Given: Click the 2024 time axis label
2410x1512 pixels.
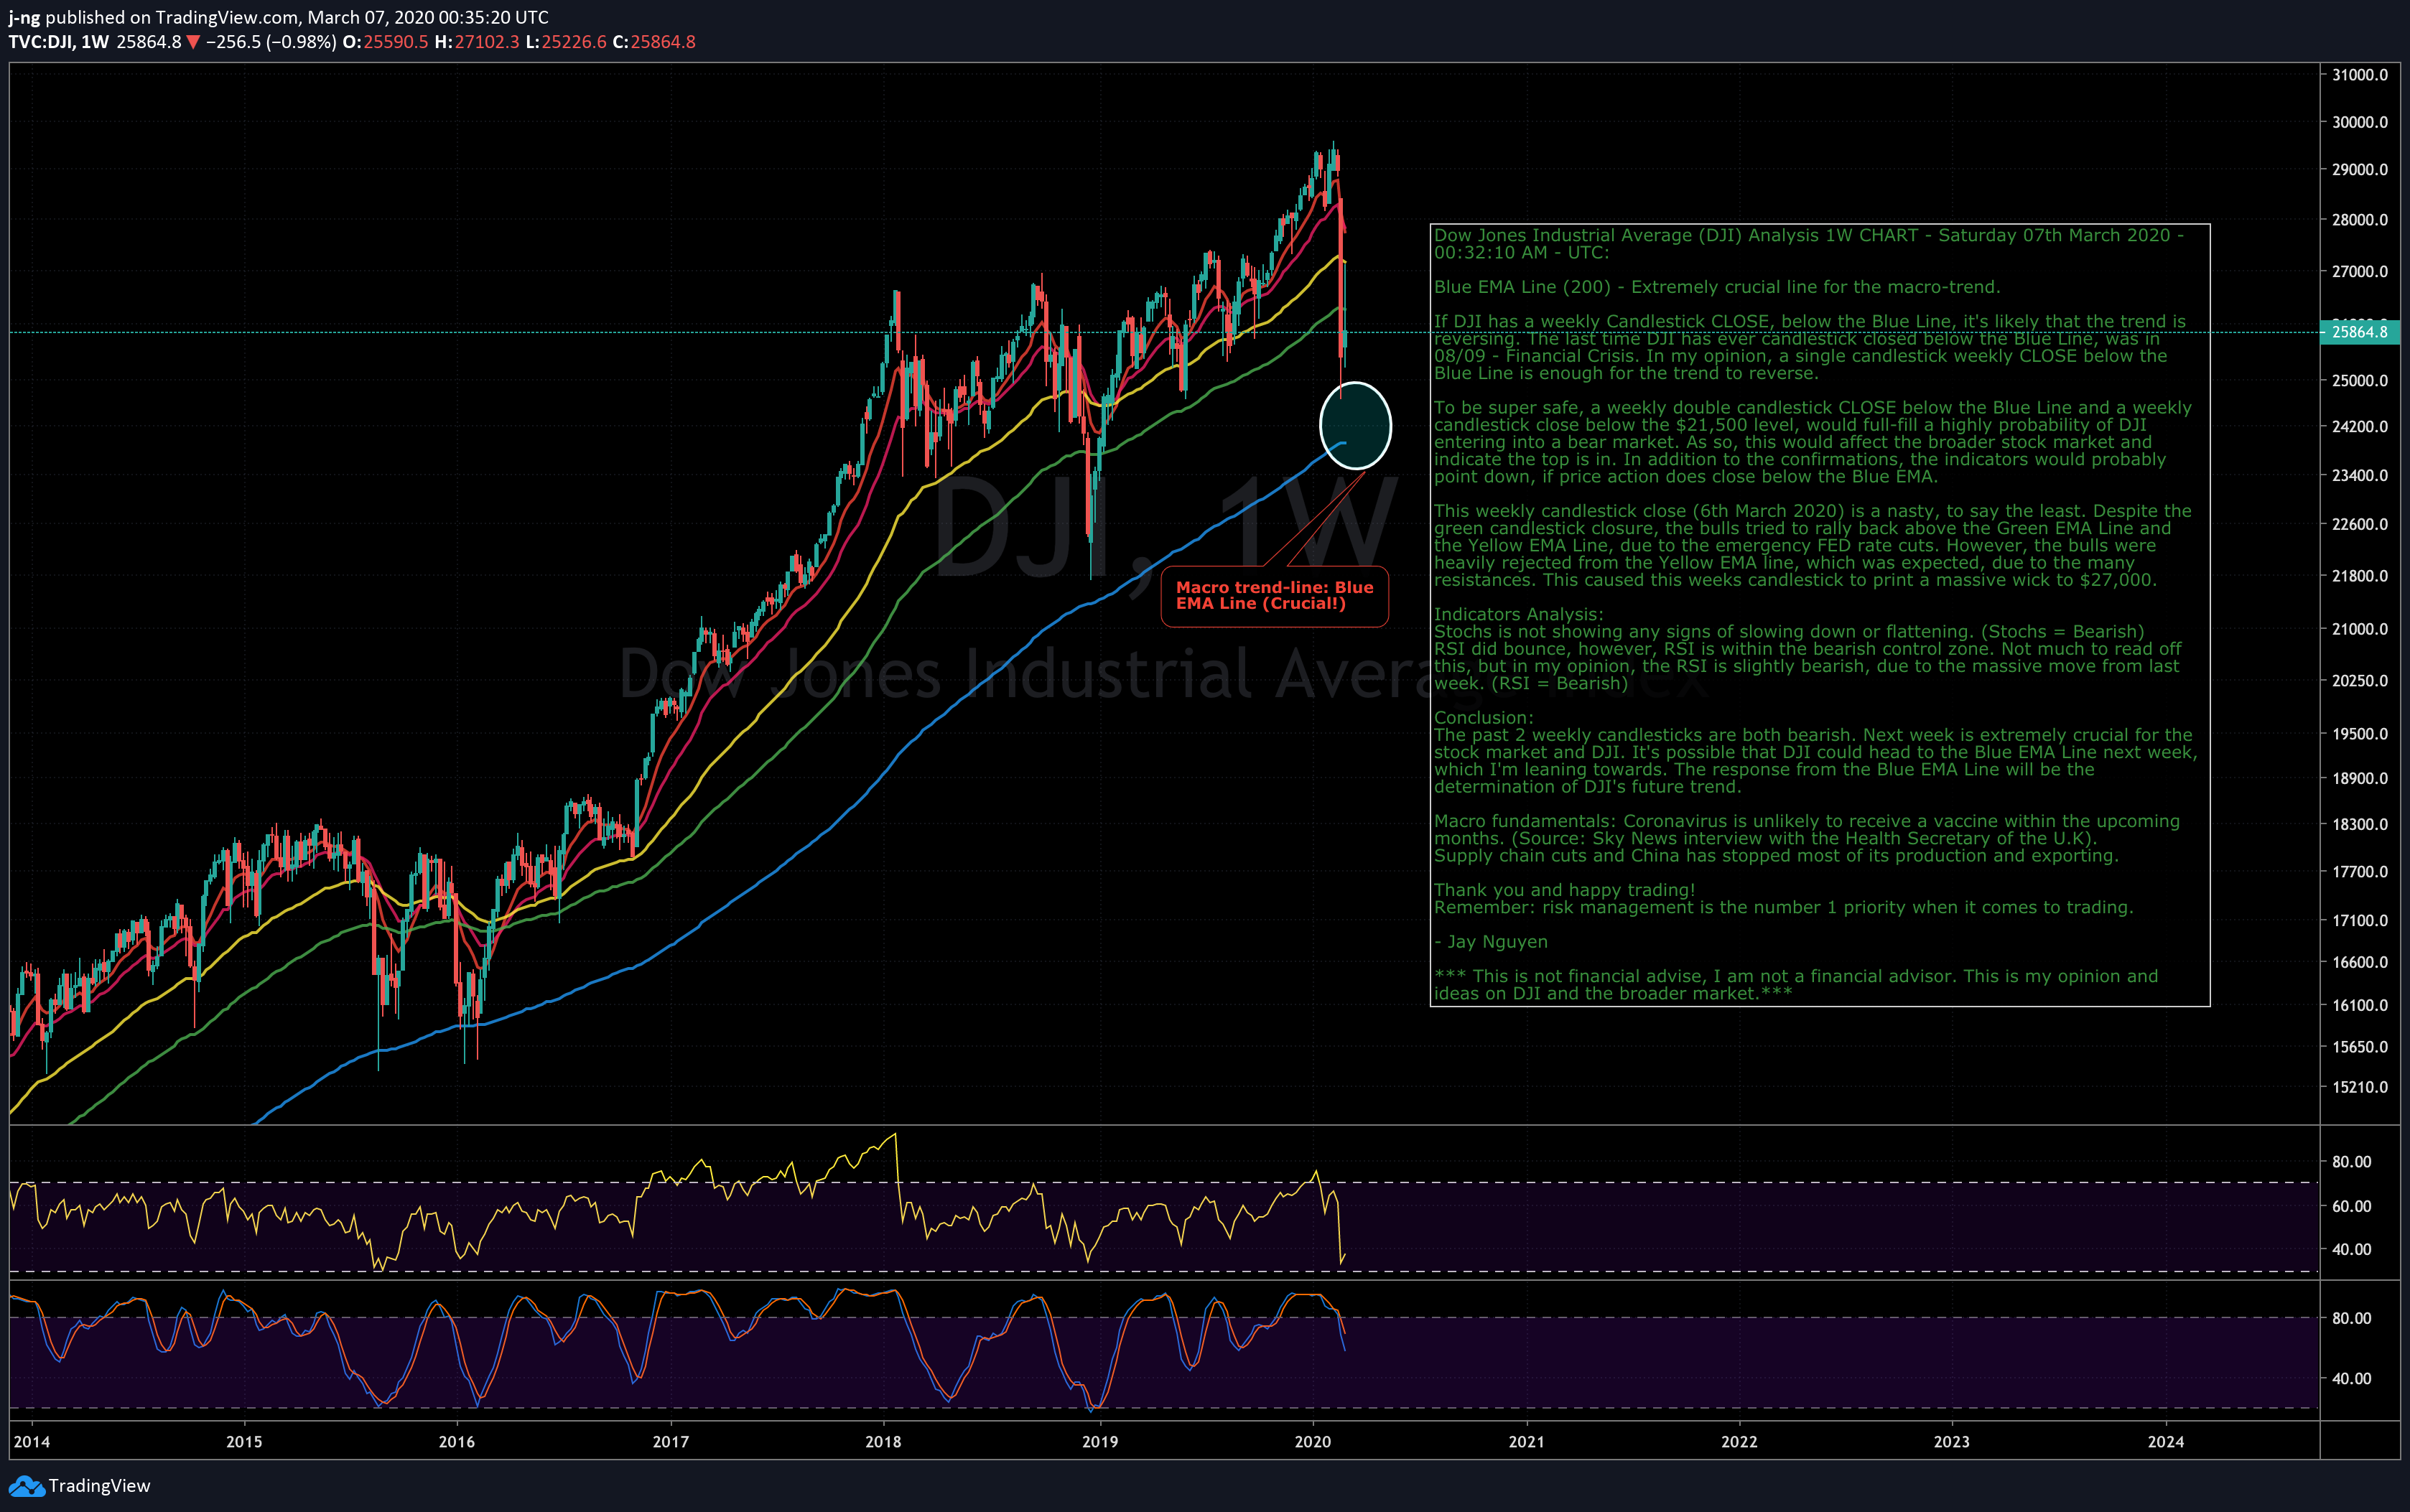Looking at the screenshot, I should coord(2166,1441).
